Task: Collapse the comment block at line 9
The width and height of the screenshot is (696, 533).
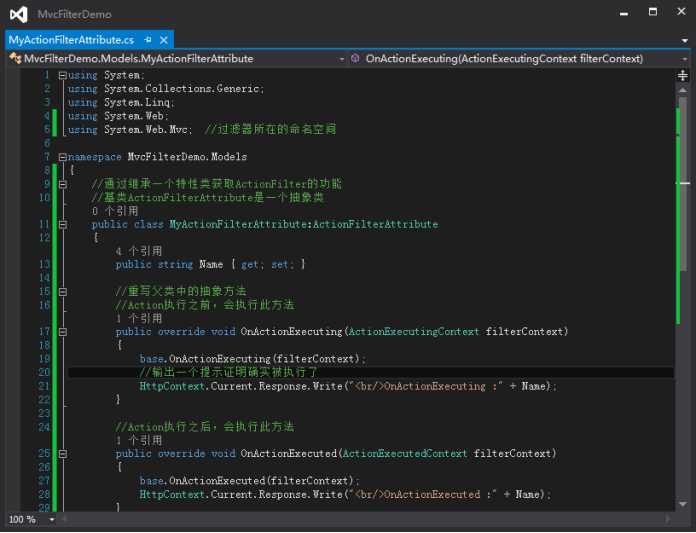Action: (63, 184)
